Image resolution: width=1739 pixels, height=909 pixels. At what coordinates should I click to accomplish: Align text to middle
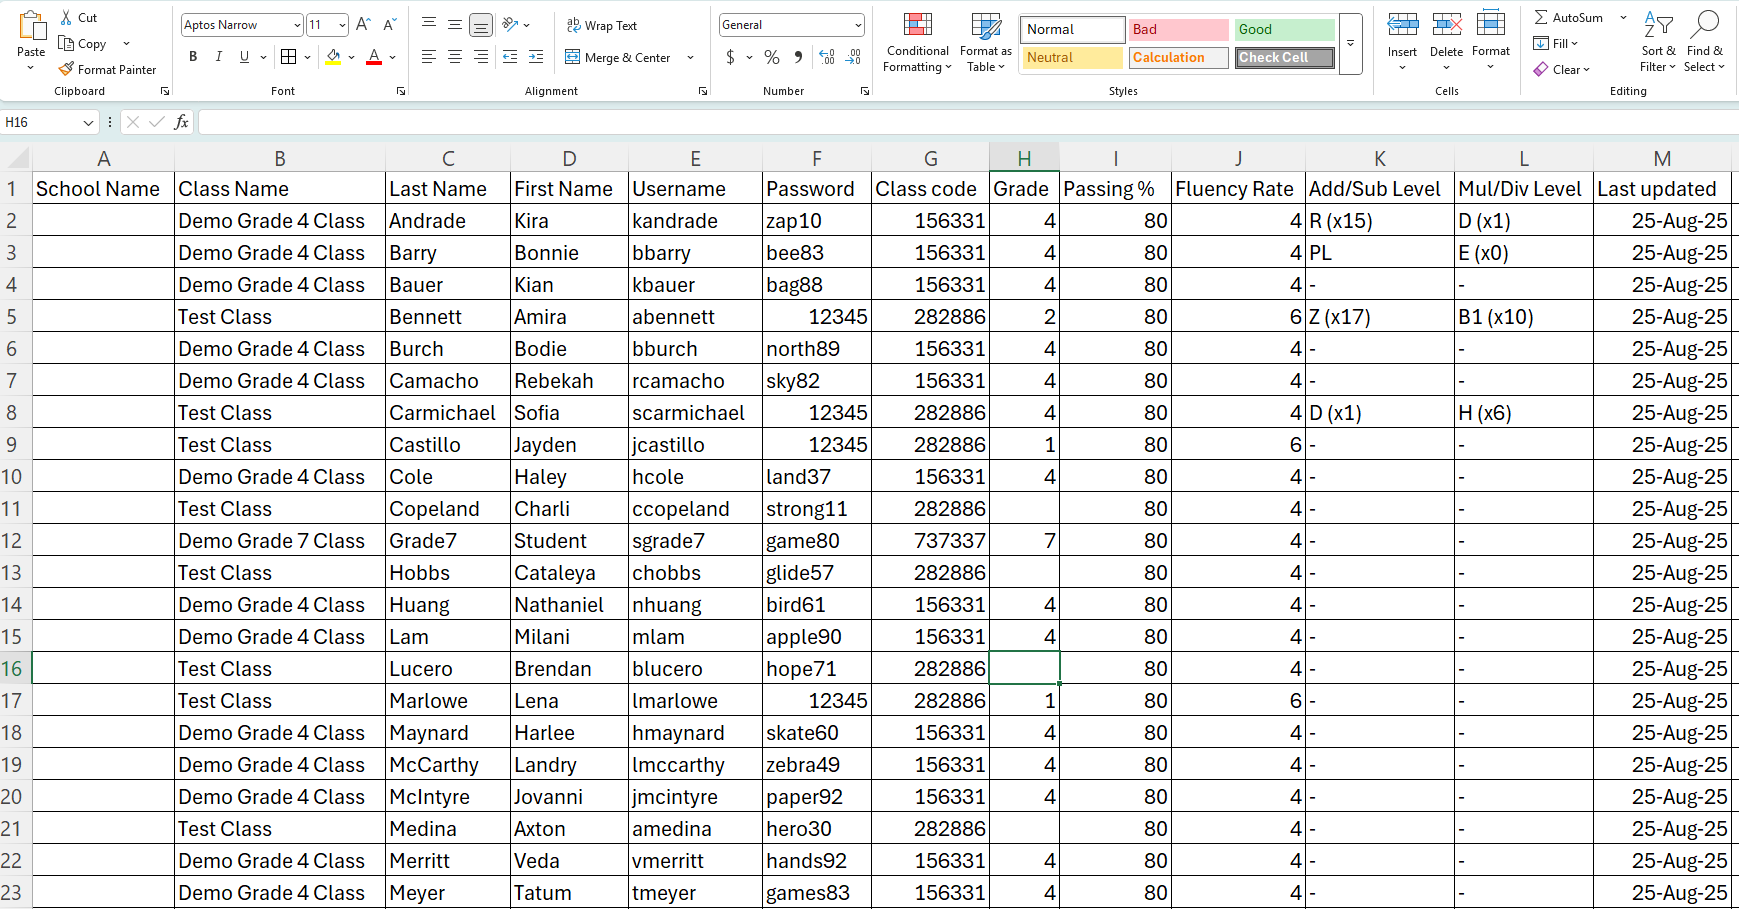(x=455, y=24)
